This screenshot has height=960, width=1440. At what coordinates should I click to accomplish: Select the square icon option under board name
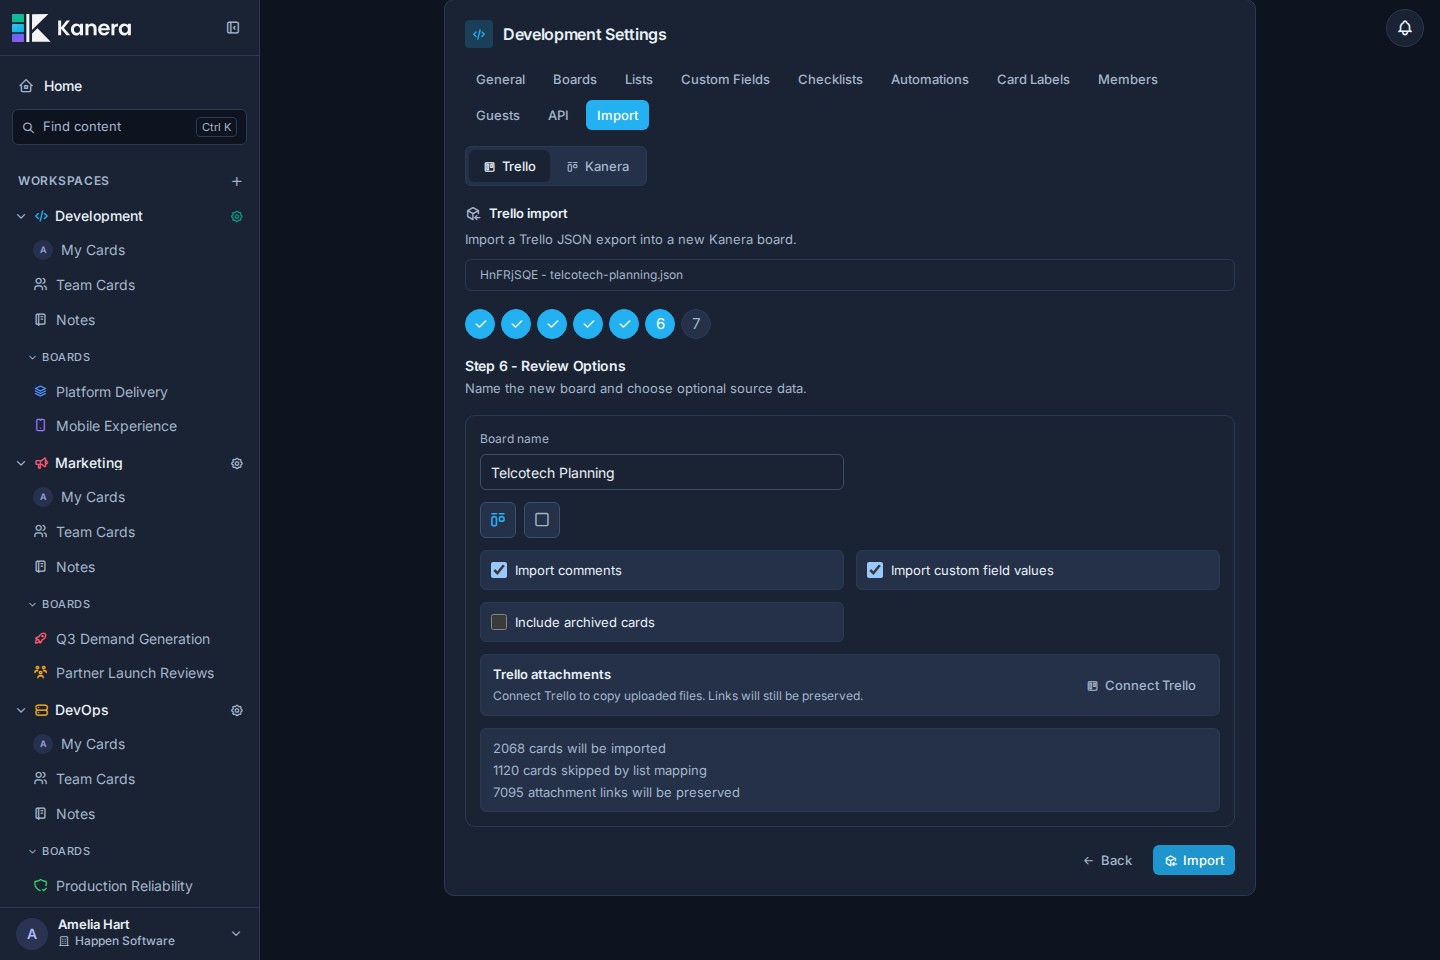[542, 520]
